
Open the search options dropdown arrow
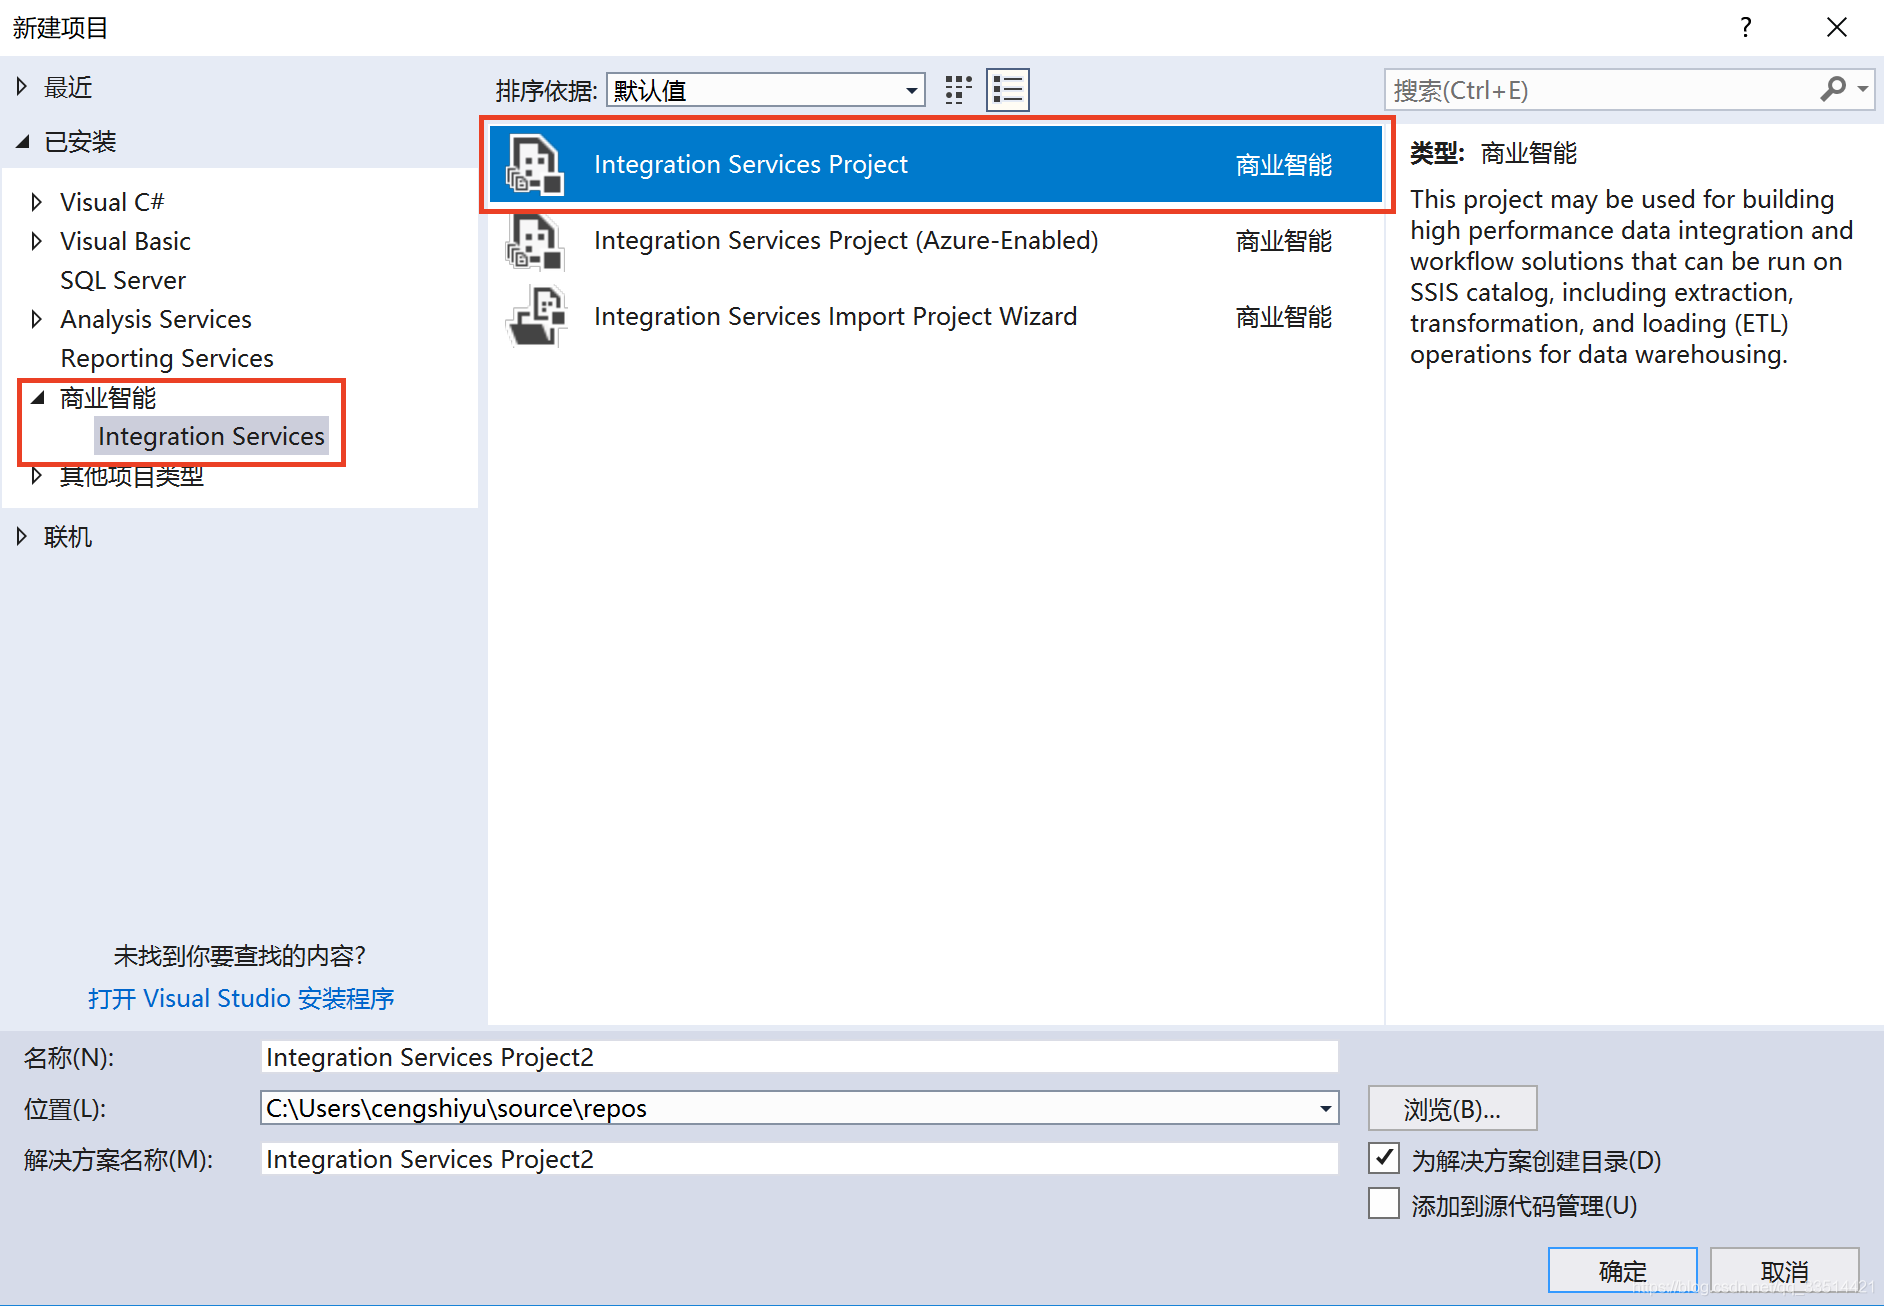(x=1863, y=89)
